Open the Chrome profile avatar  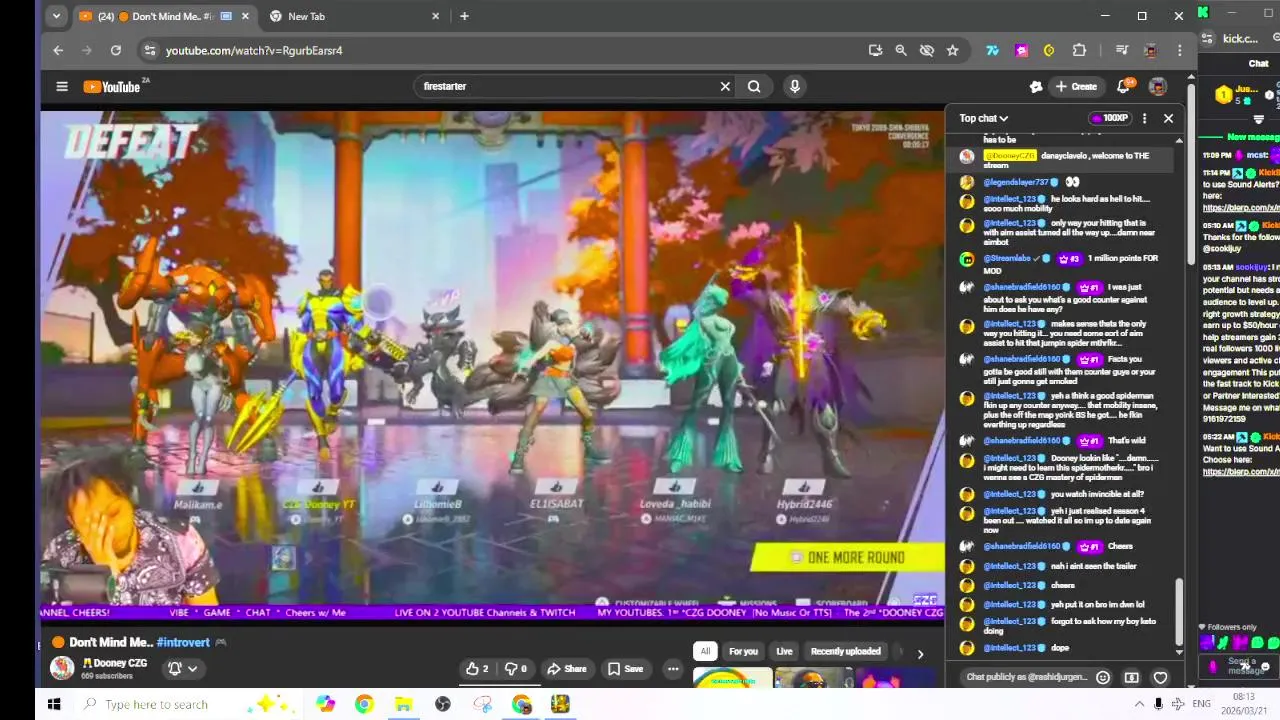(x=1151, y=50)
